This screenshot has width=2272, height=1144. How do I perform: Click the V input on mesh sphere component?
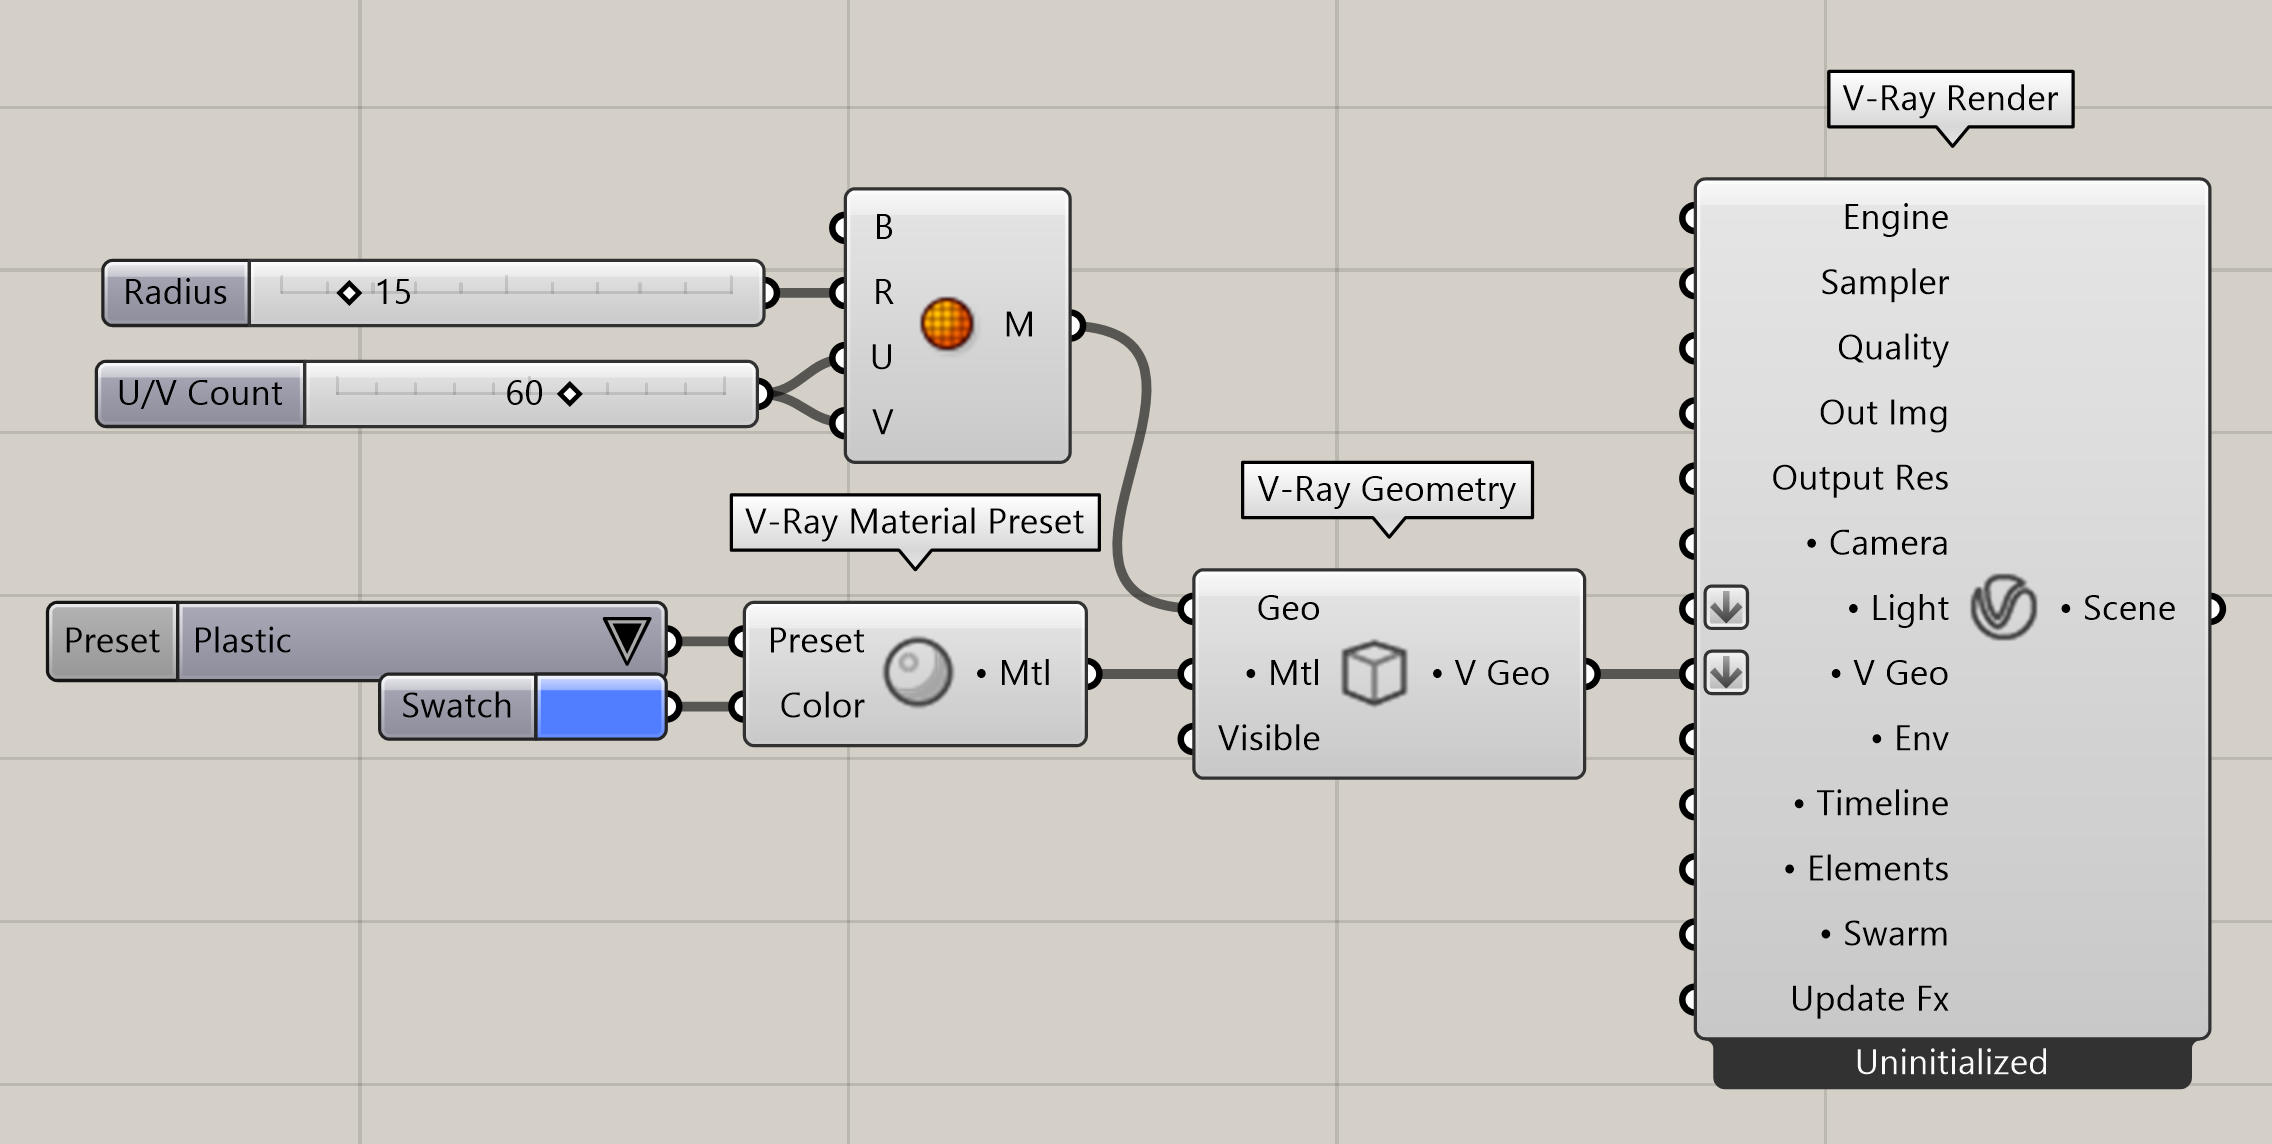(x=882, y=422)
